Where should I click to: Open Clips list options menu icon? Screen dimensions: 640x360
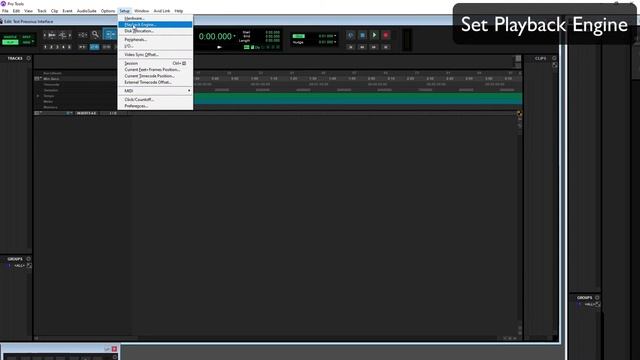click(554, 58)
